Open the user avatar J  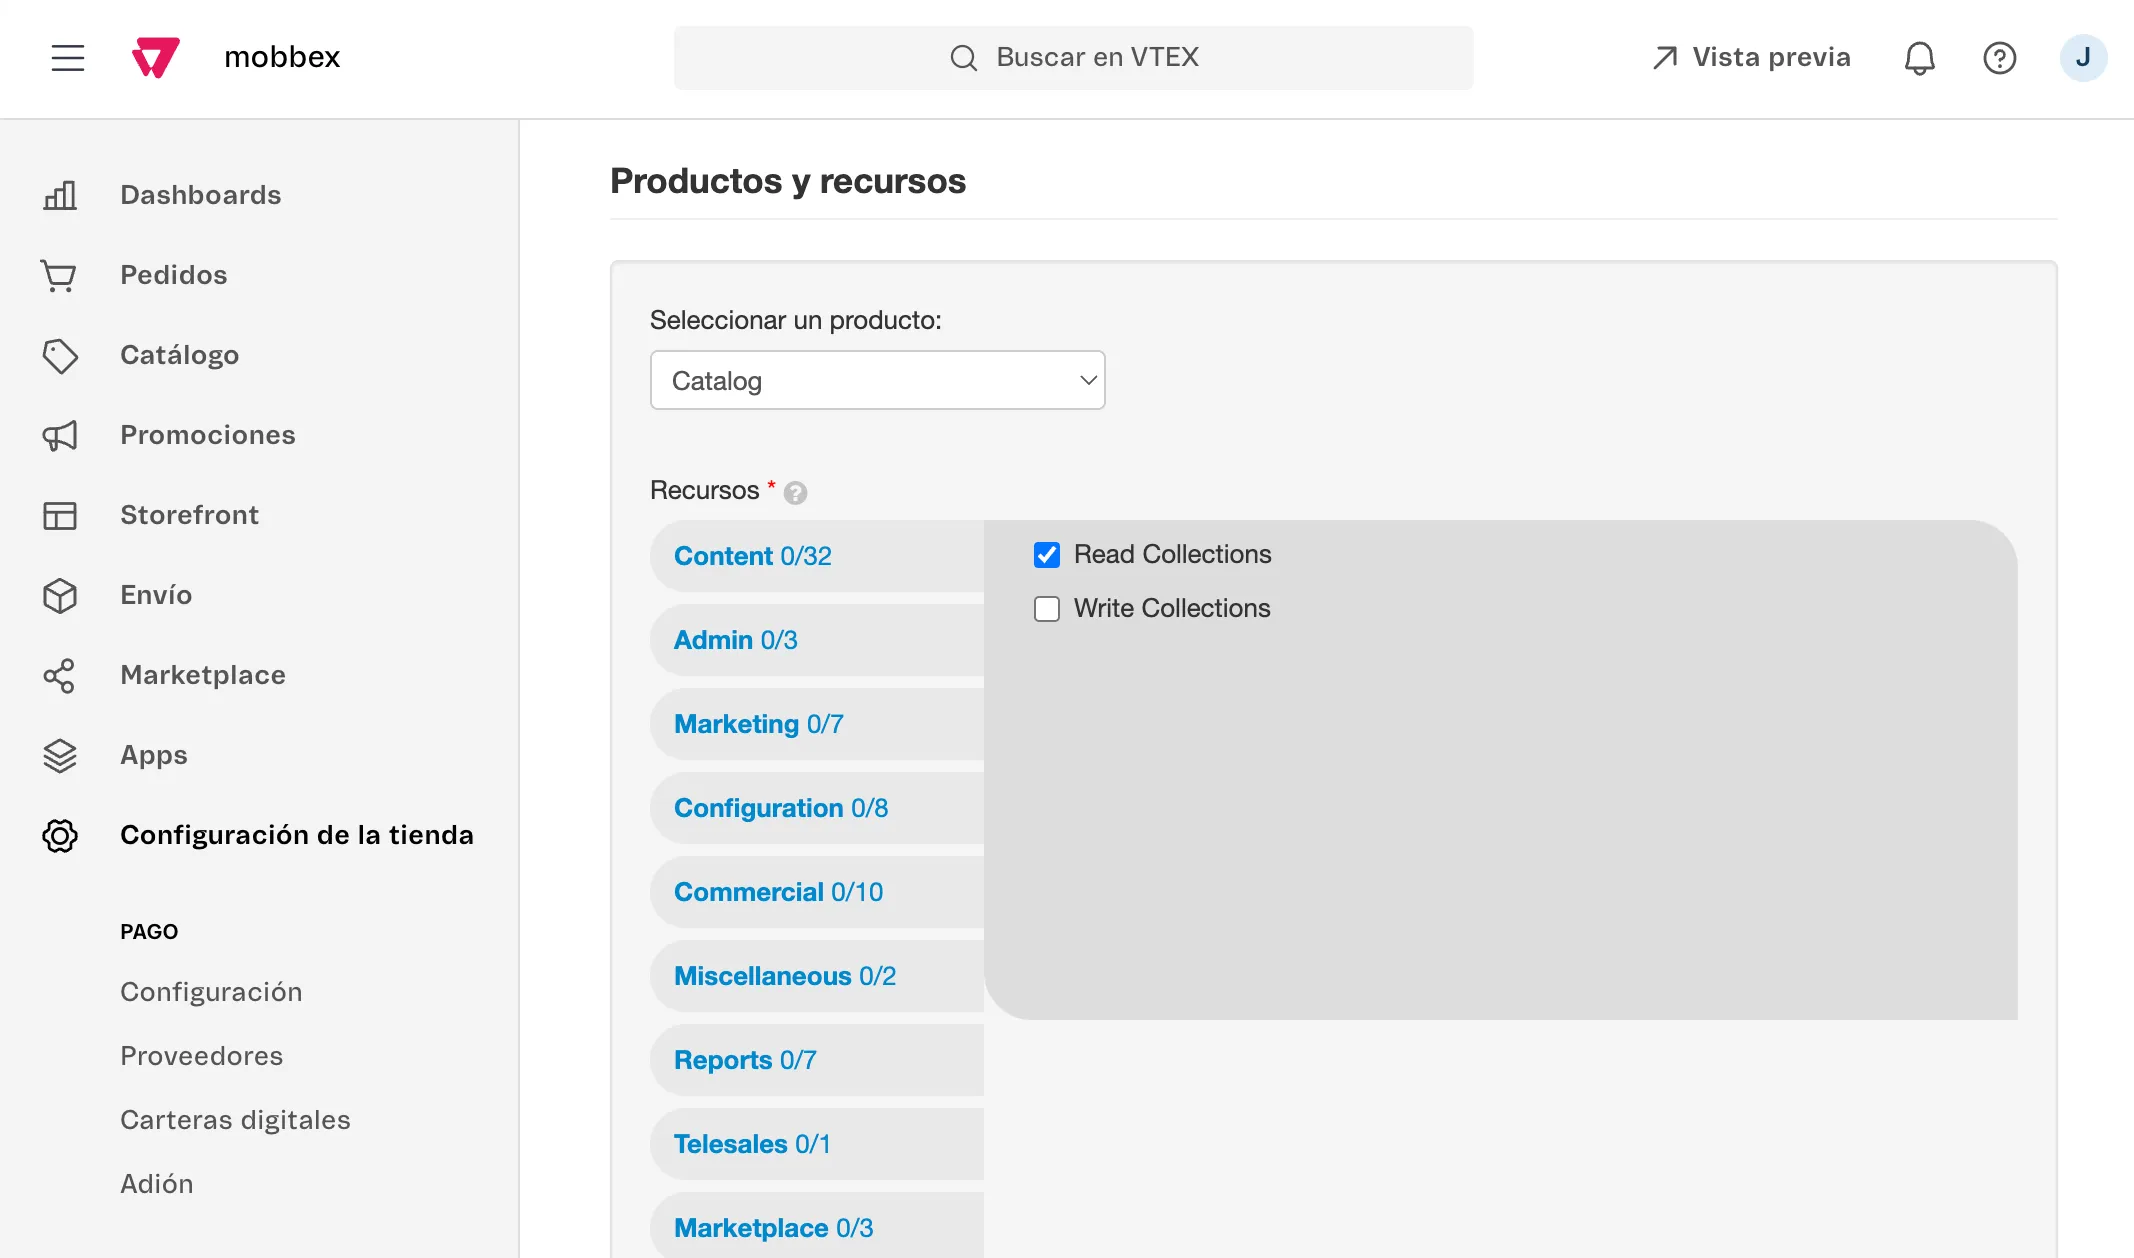pos(2083,58)
